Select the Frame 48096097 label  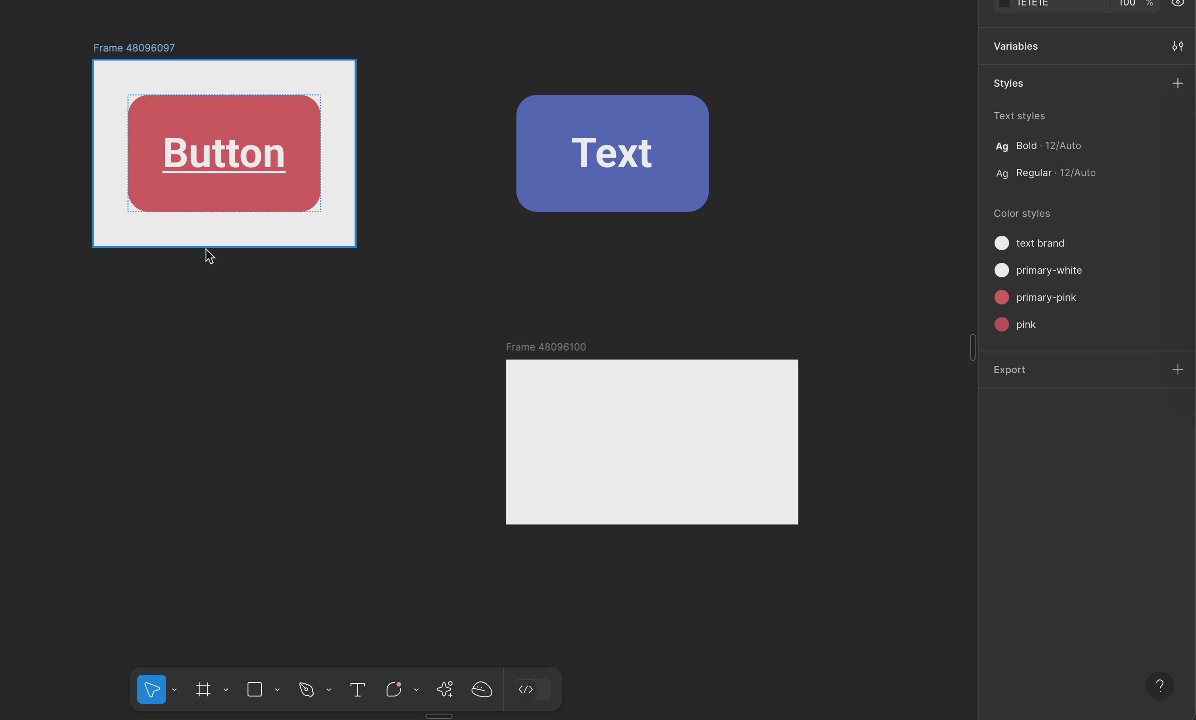click(133, 48)
